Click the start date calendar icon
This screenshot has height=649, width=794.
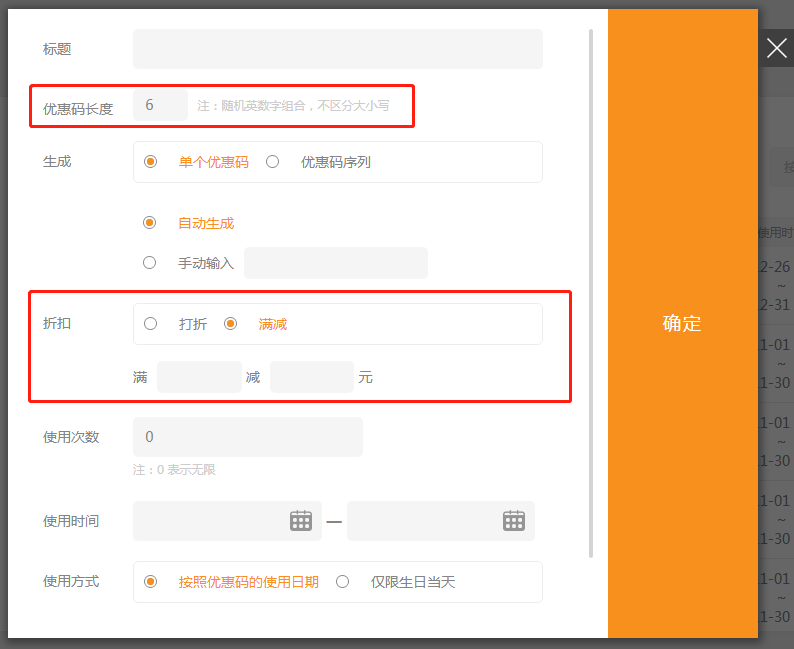coord(301,520)
